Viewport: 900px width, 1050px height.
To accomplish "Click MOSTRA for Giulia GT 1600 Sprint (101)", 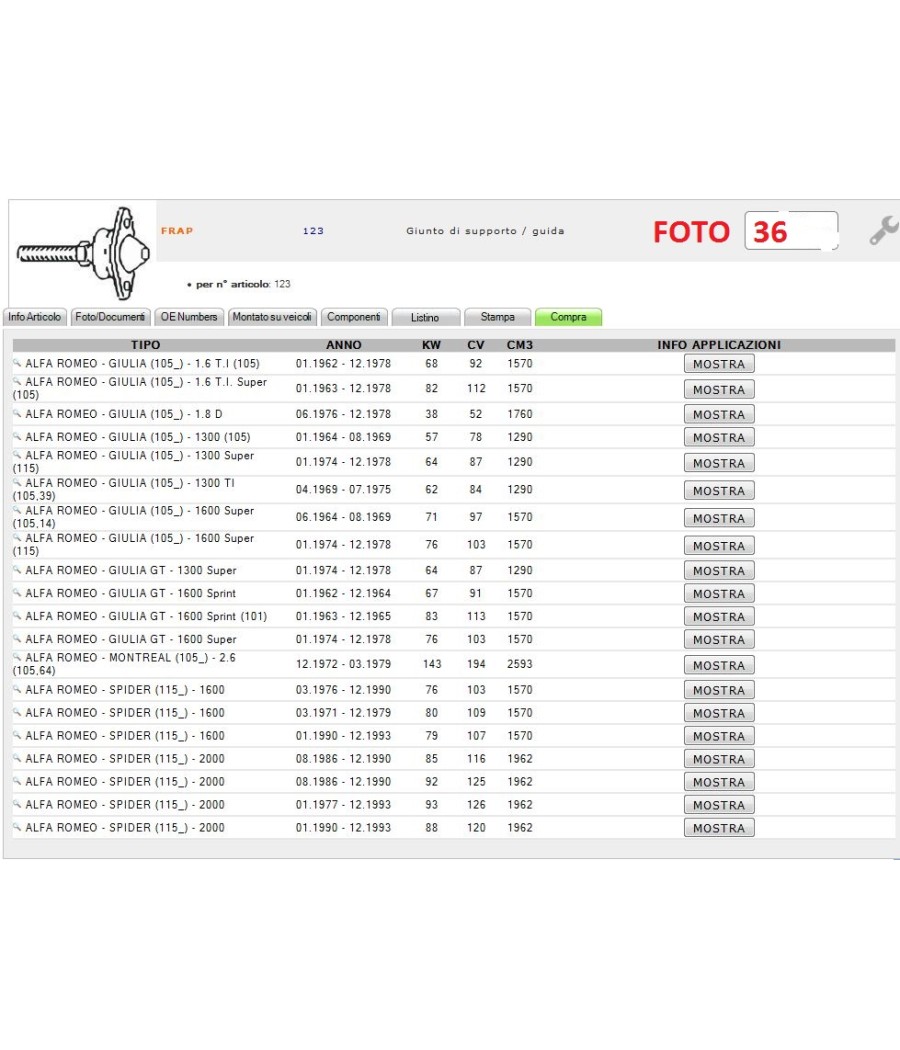I will 719,616.
